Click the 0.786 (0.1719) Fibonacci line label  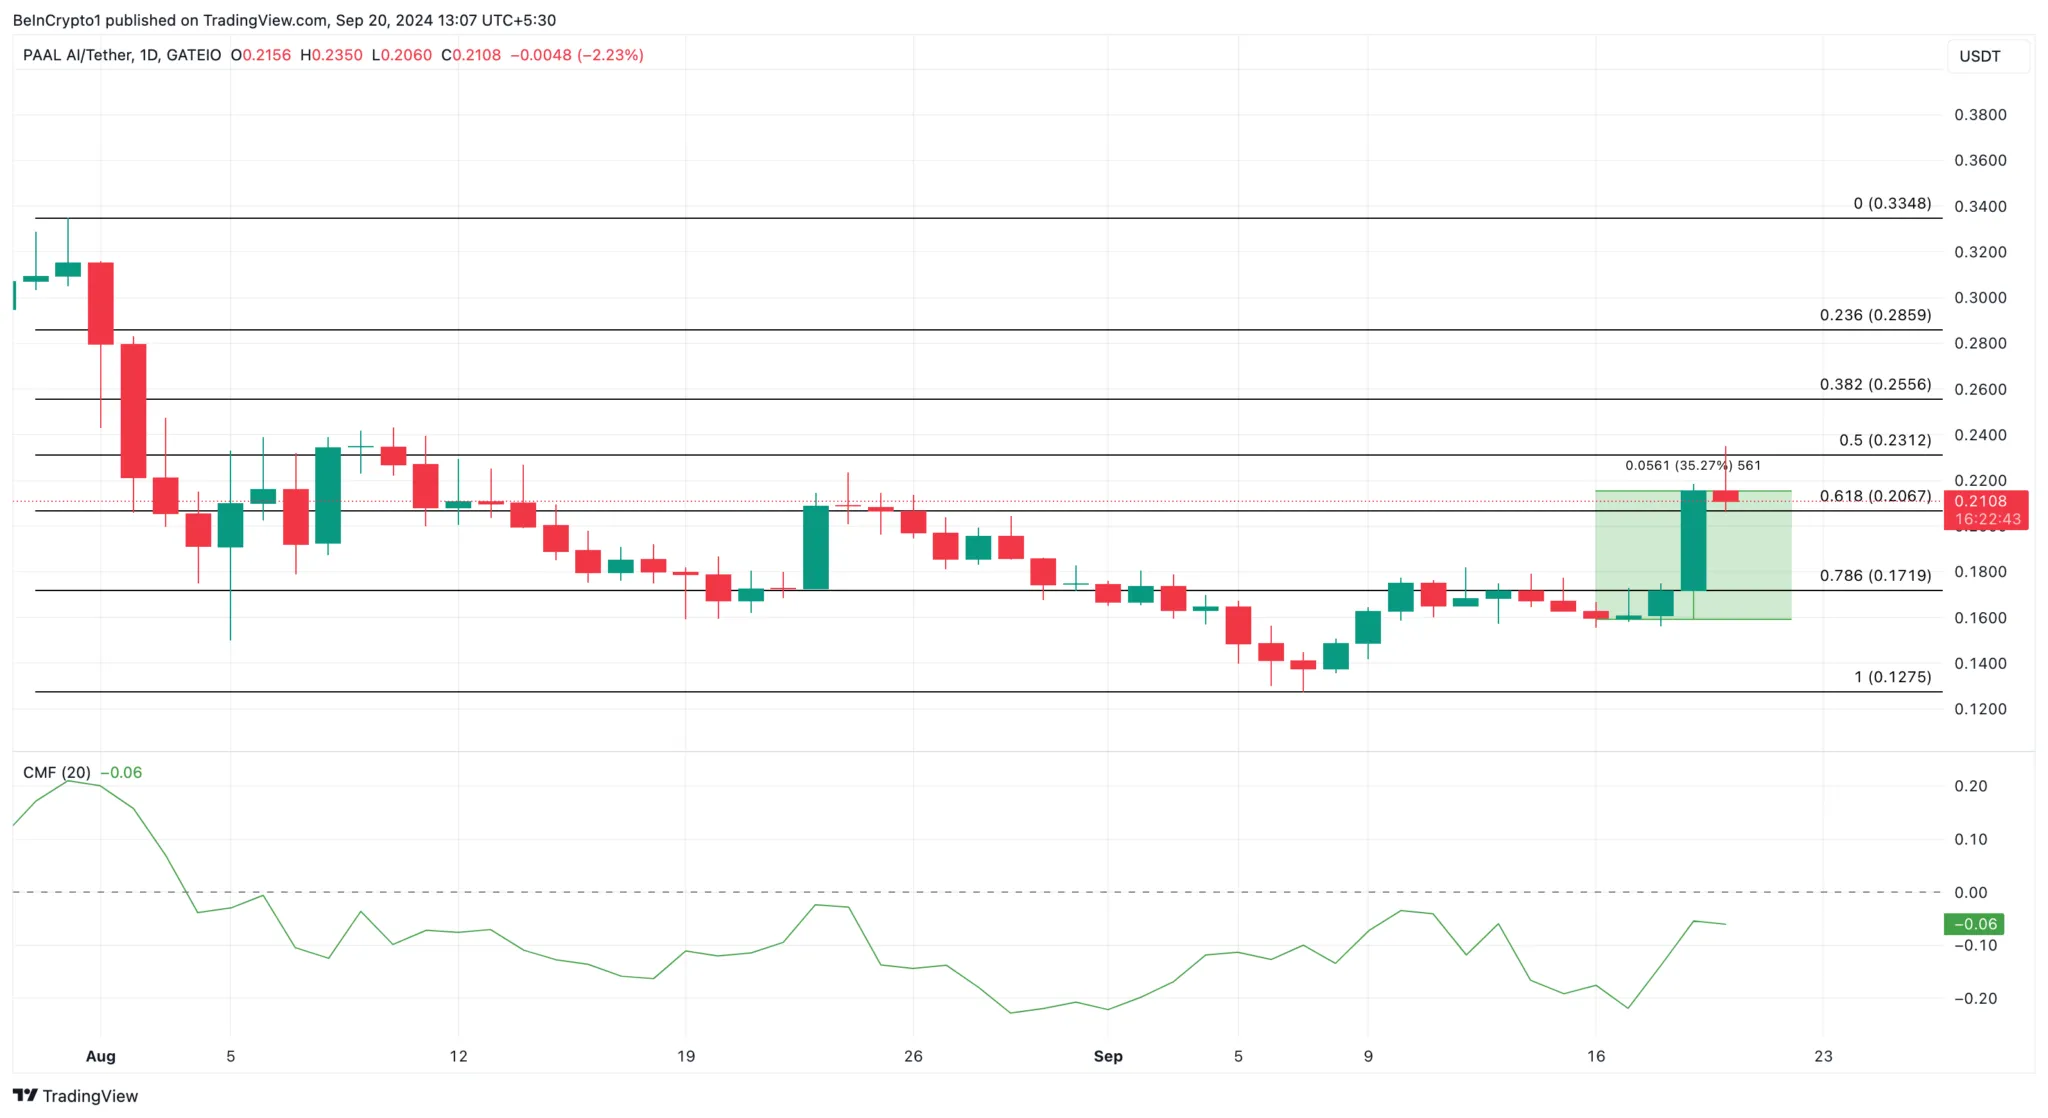pyautogui.click(x=1875, y=575)
